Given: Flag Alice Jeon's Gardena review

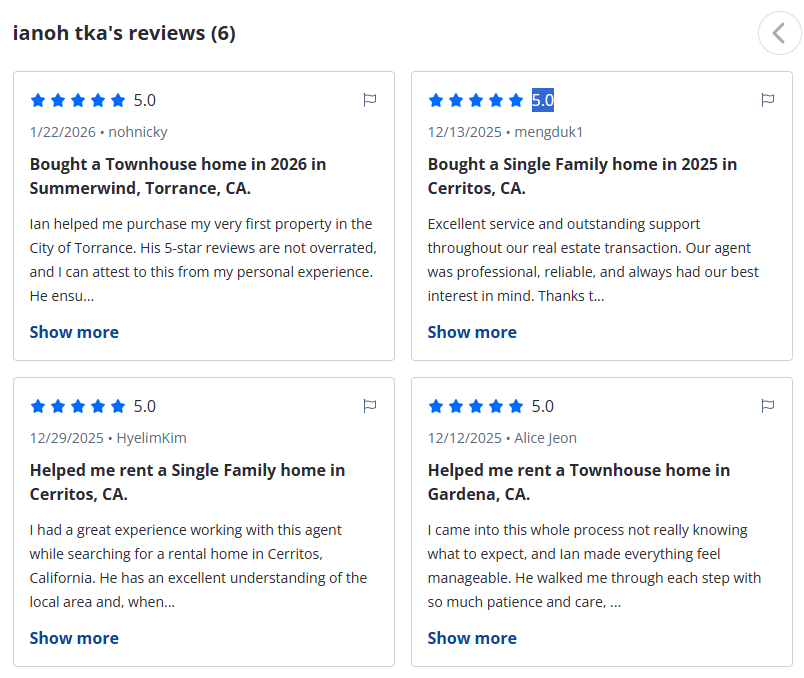Looking at the screenshot, I should click(x=767, y=406).
